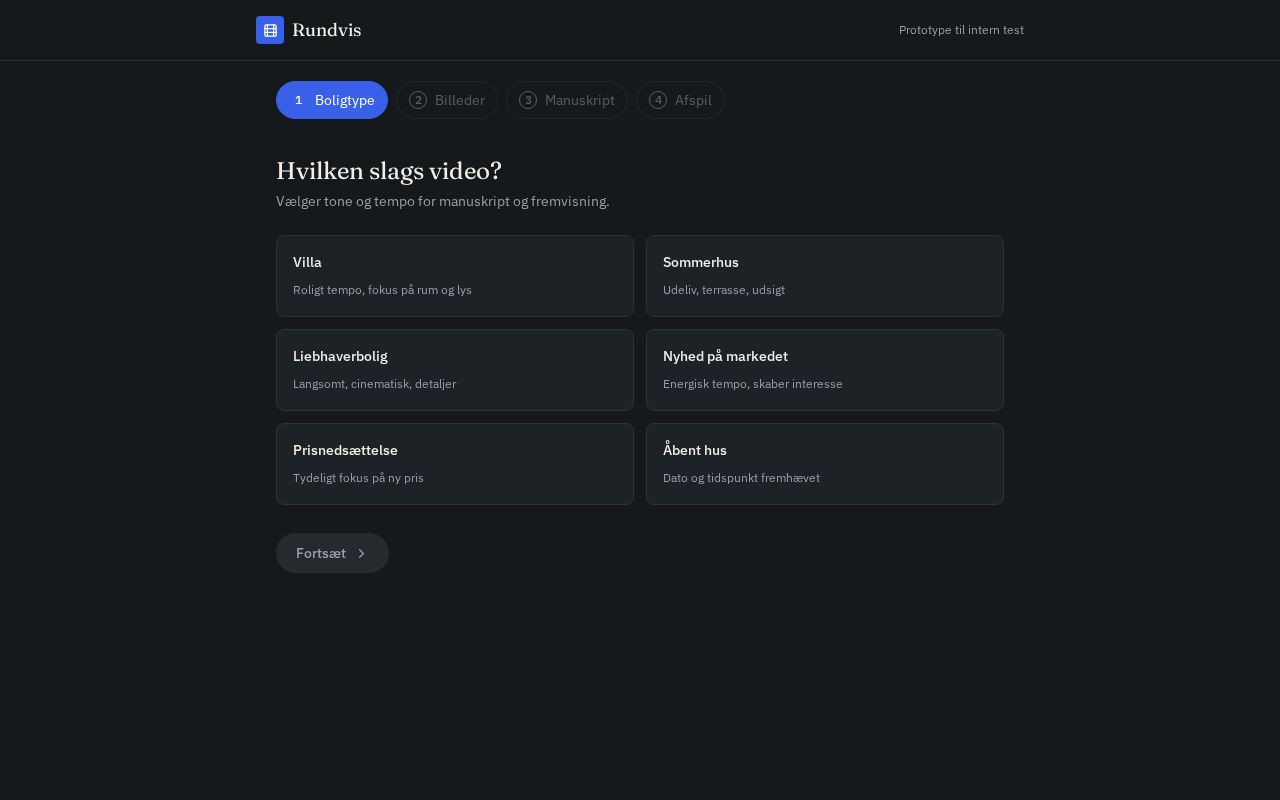Image resolution: width=1280 pixels, height=800 pixels.
Task: Click the Rundvis film logo icon
Action: point(270,30)
